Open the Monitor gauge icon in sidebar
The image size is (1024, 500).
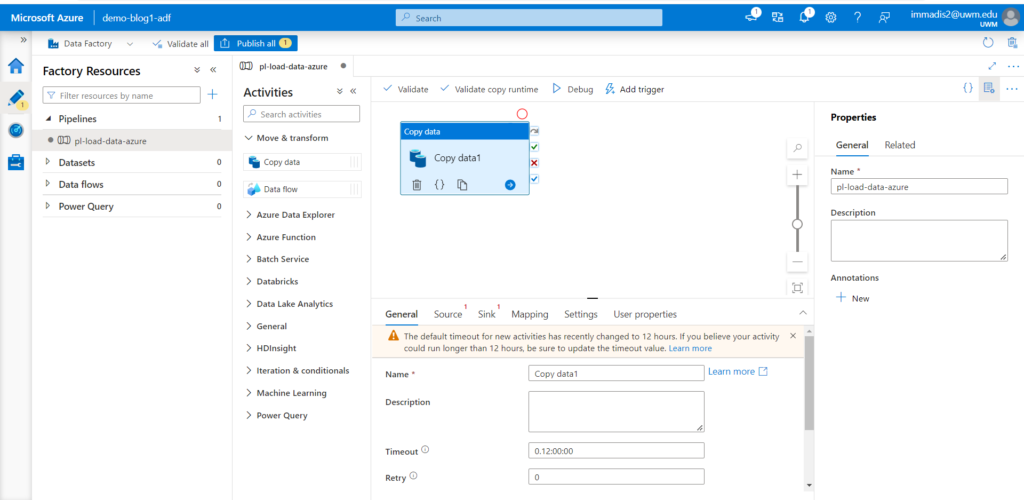point(16,131)
